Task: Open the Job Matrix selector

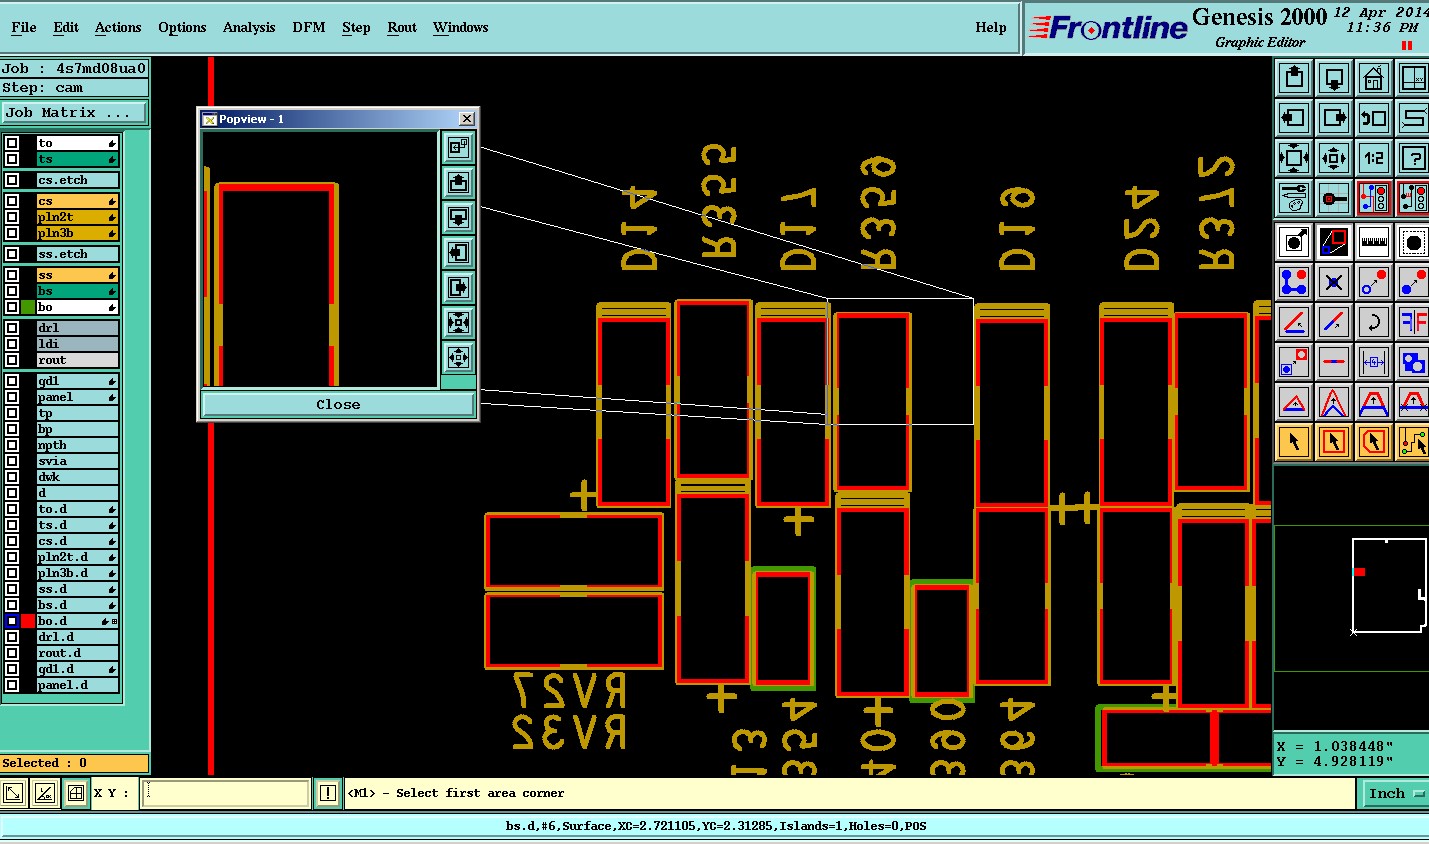Action: pos(74,113)
